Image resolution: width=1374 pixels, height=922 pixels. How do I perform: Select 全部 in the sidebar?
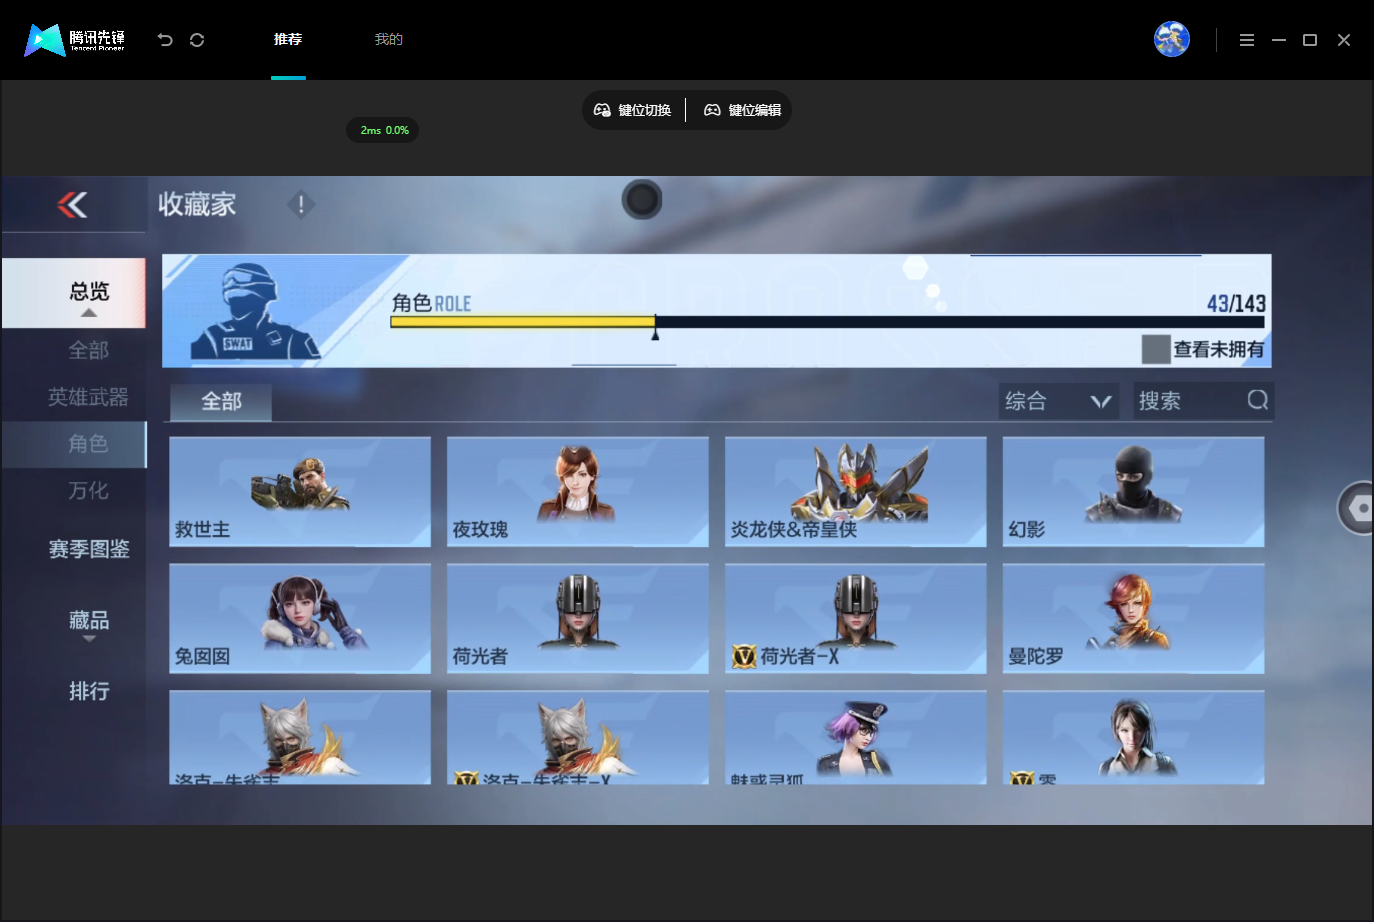click(88, 350)
